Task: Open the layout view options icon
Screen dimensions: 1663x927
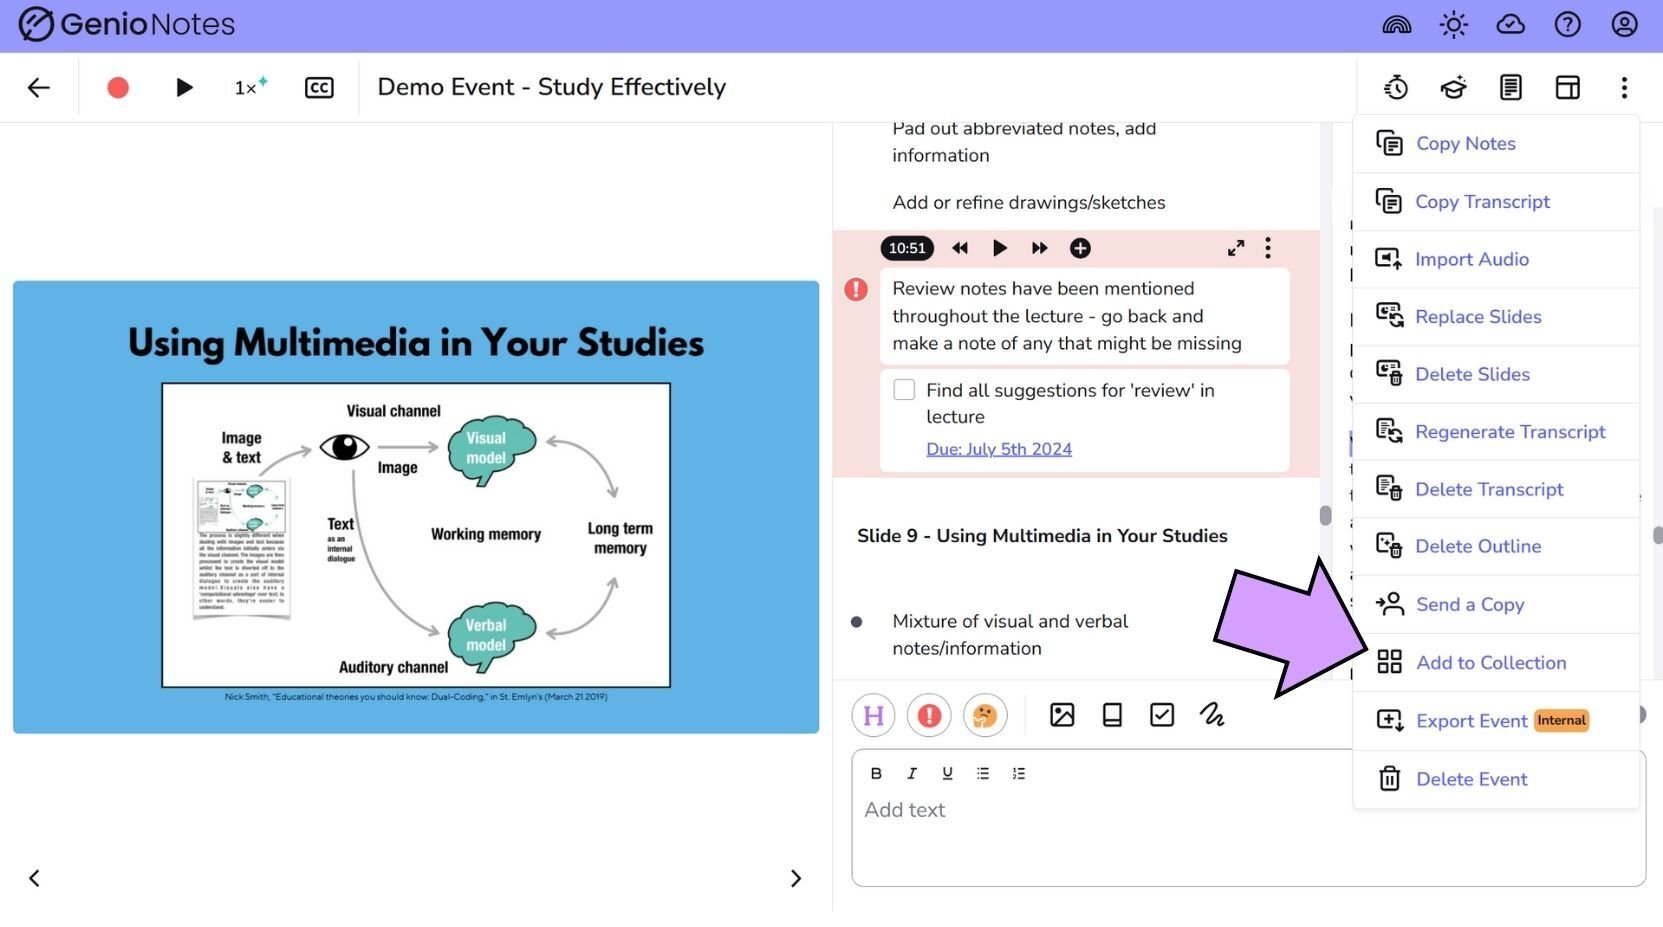Action: coord(1567,87)
